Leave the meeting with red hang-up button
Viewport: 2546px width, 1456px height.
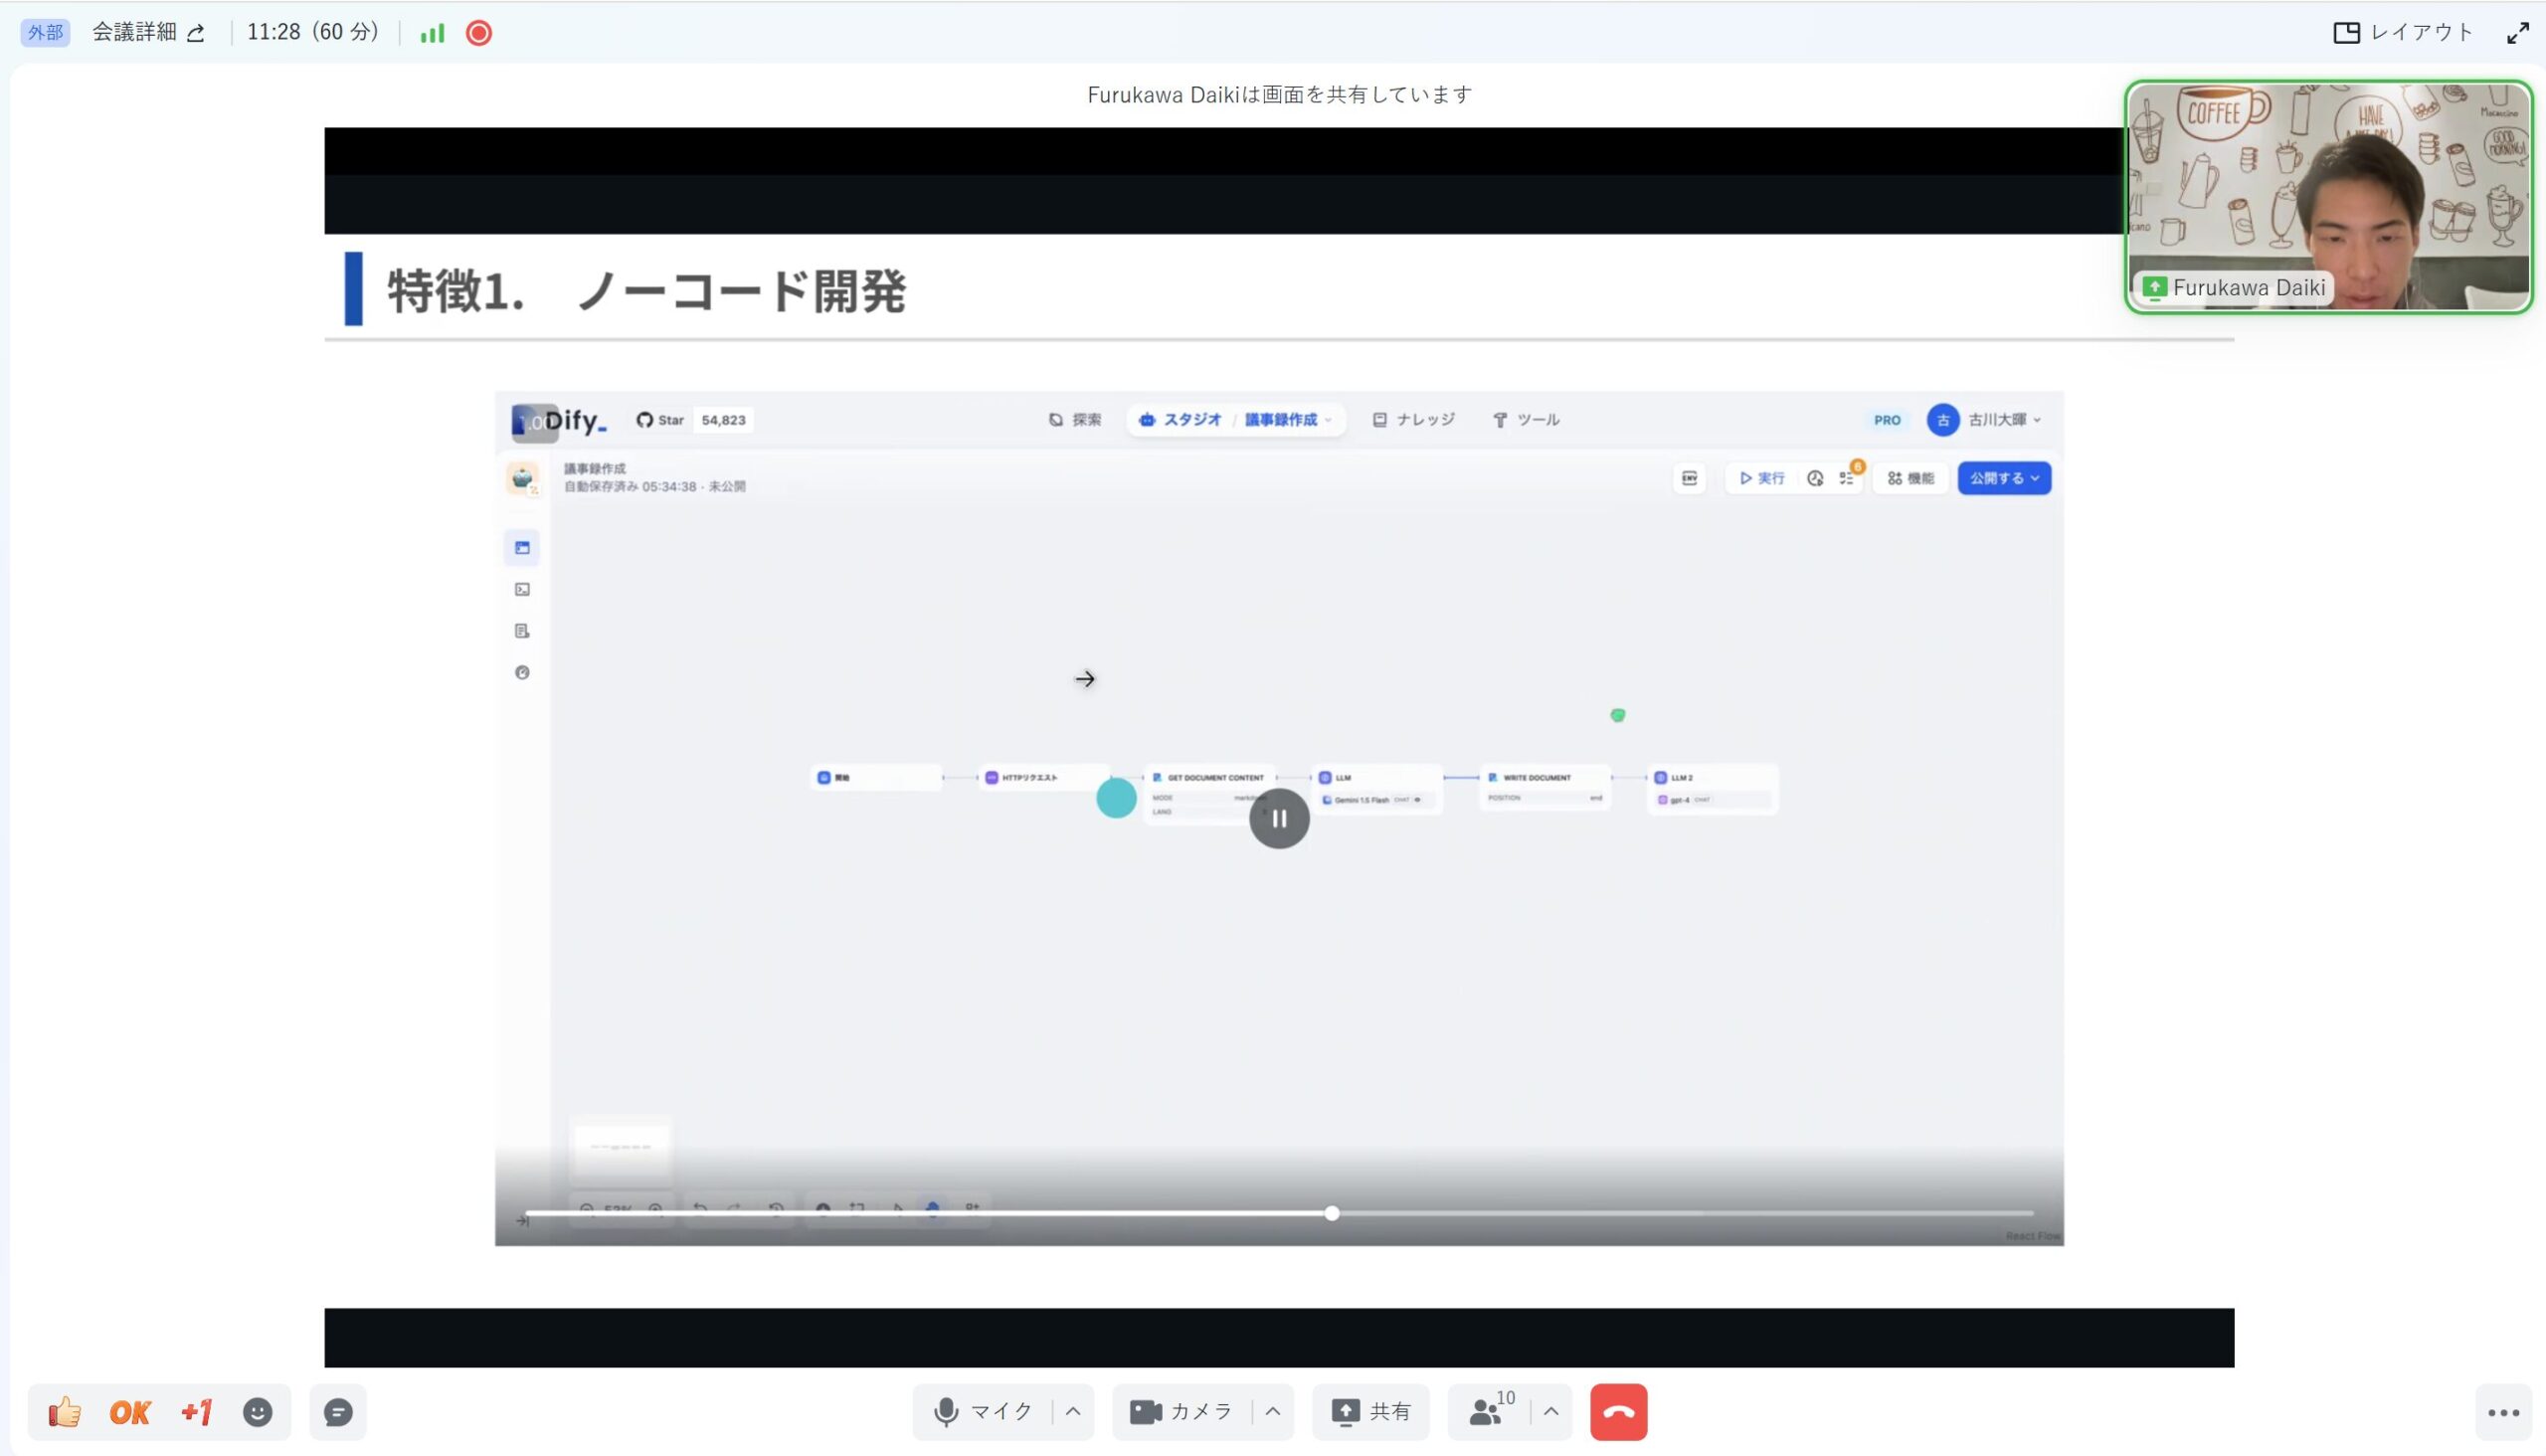tap(1619, 1412)
